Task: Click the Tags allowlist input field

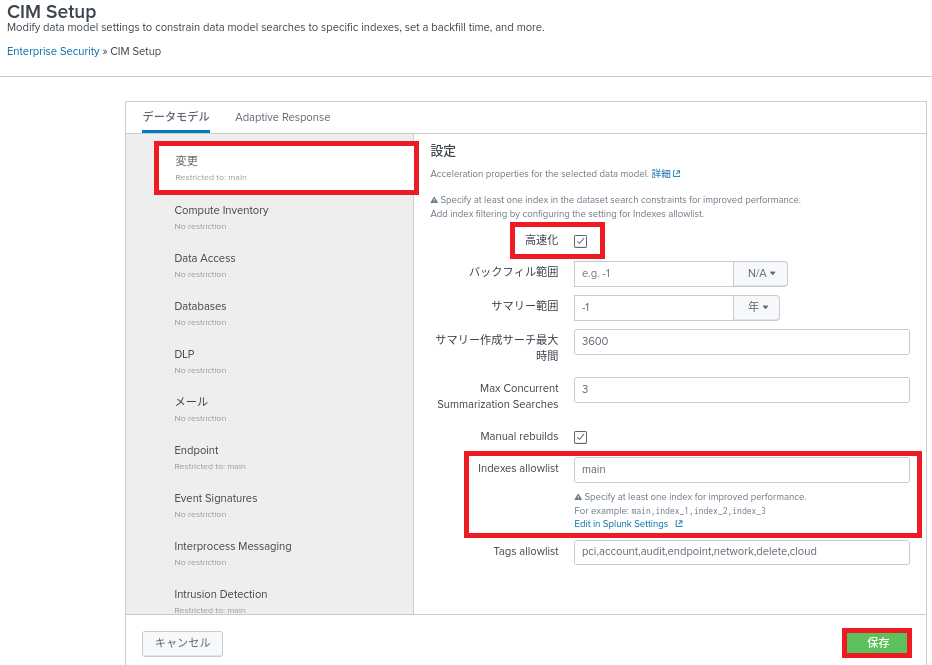Action: click(741, 552)
